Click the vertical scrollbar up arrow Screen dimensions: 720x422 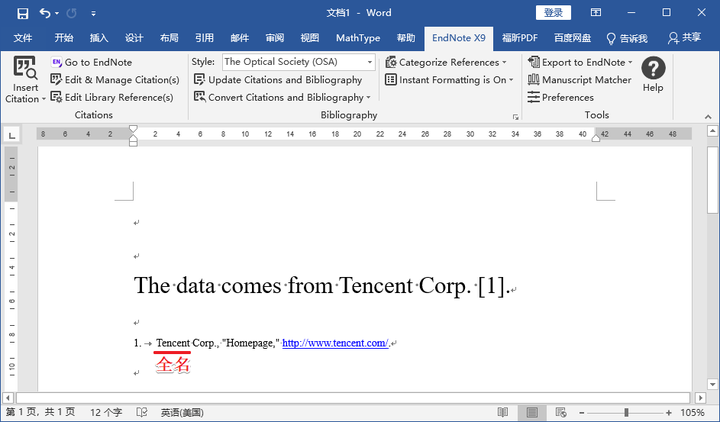[x=712, y=131]
